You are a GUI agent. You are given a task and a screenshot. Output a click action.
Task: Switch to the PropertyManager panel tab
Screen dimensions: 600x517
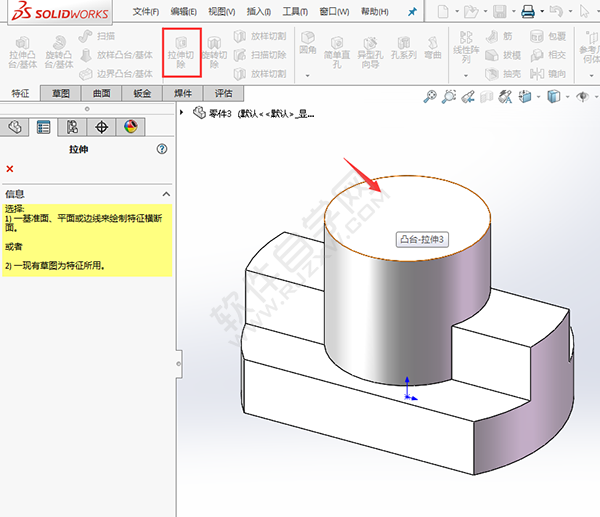pos(43,127)
